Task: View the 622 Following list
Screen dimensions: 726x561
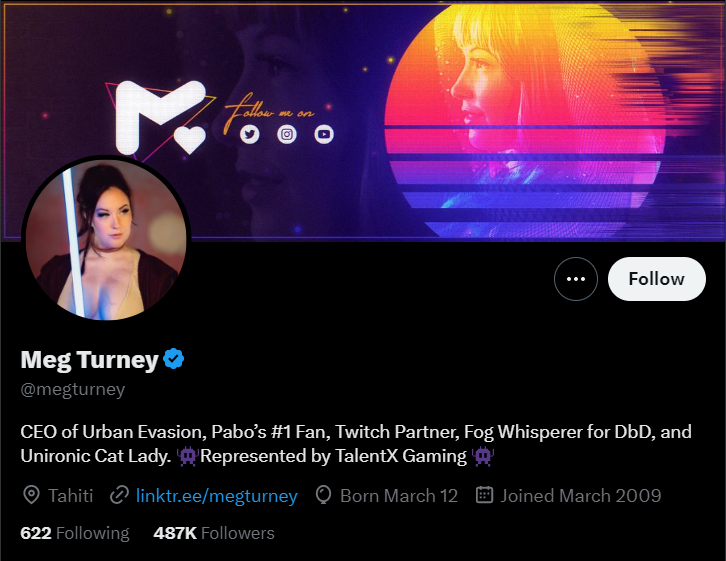Action: [75, 533]
